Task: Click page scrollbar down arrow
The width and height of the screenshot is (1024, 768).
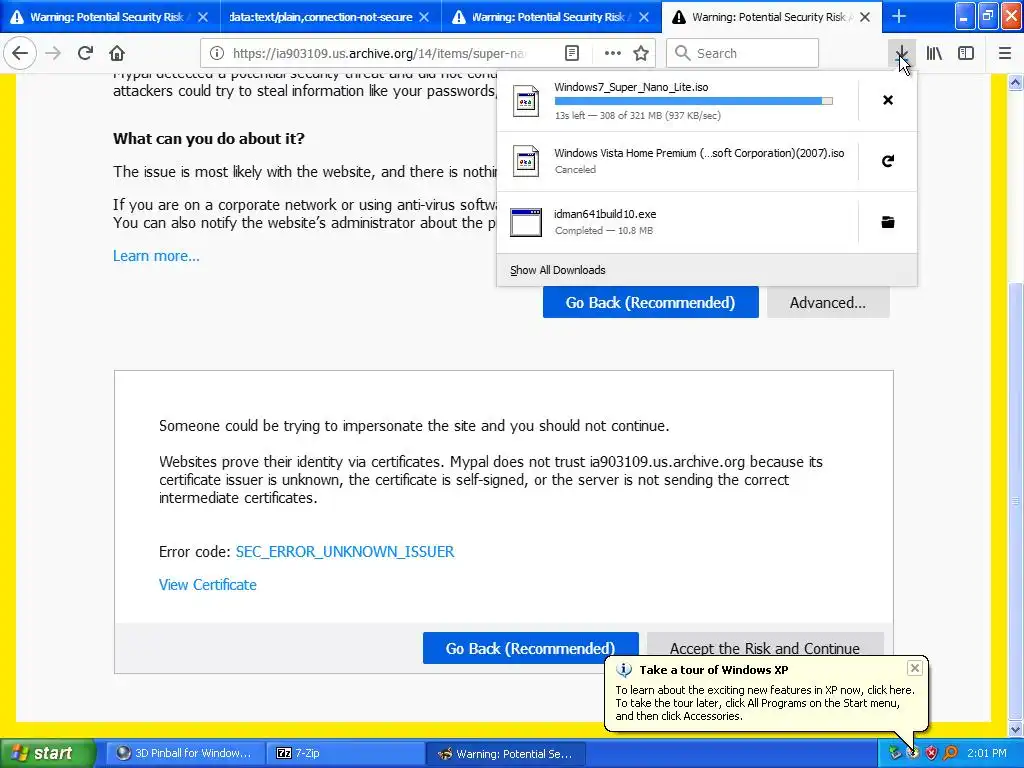Action: [1016, 728]
